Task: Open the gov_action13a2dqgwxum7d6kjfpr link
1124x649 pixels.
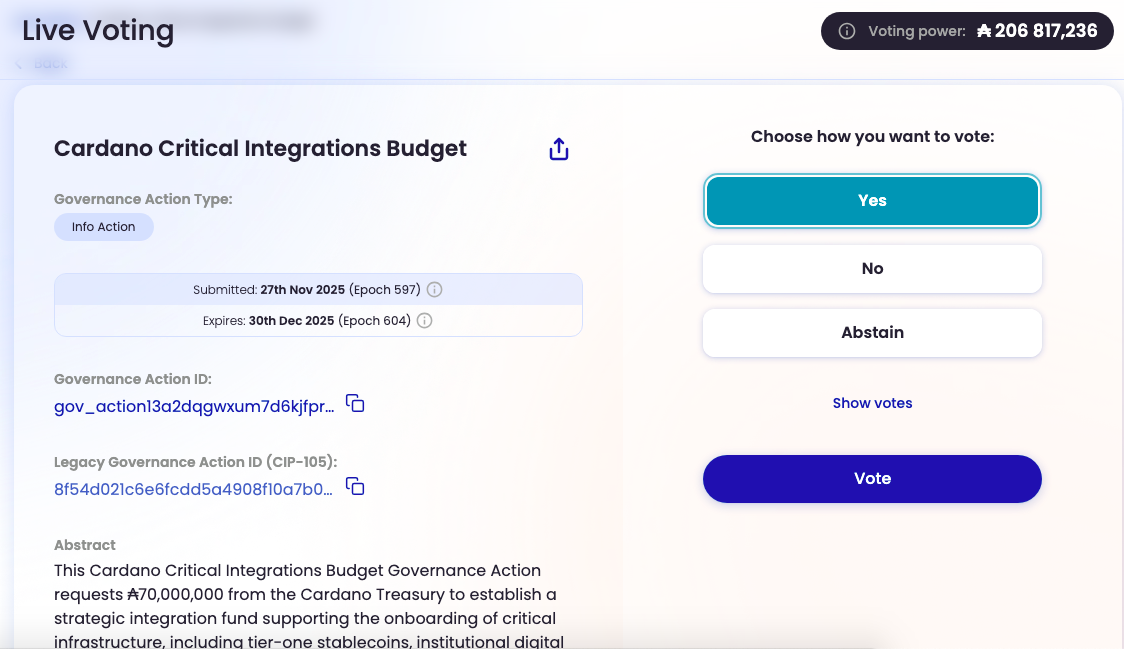Action: pos(194,407)
